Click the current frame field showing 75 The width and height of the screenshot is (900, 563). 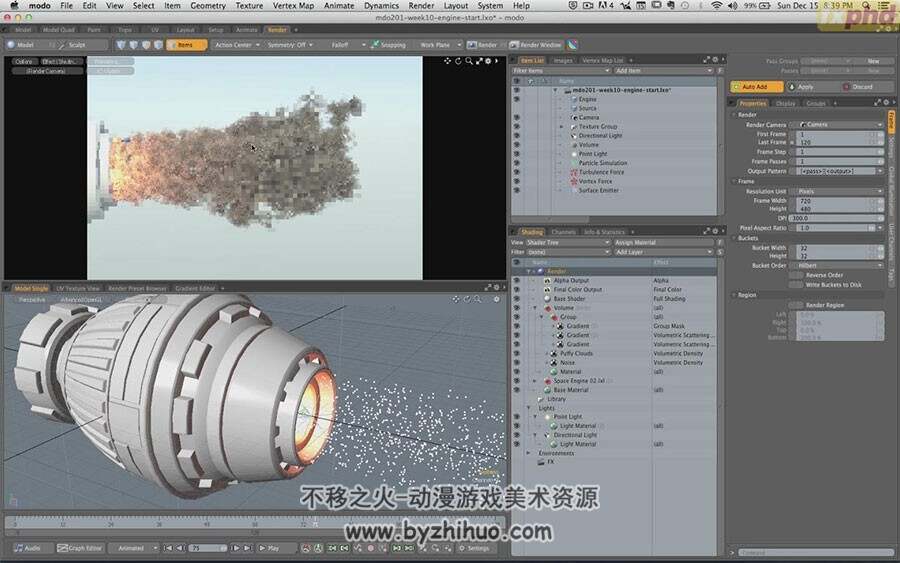[208, 548]
